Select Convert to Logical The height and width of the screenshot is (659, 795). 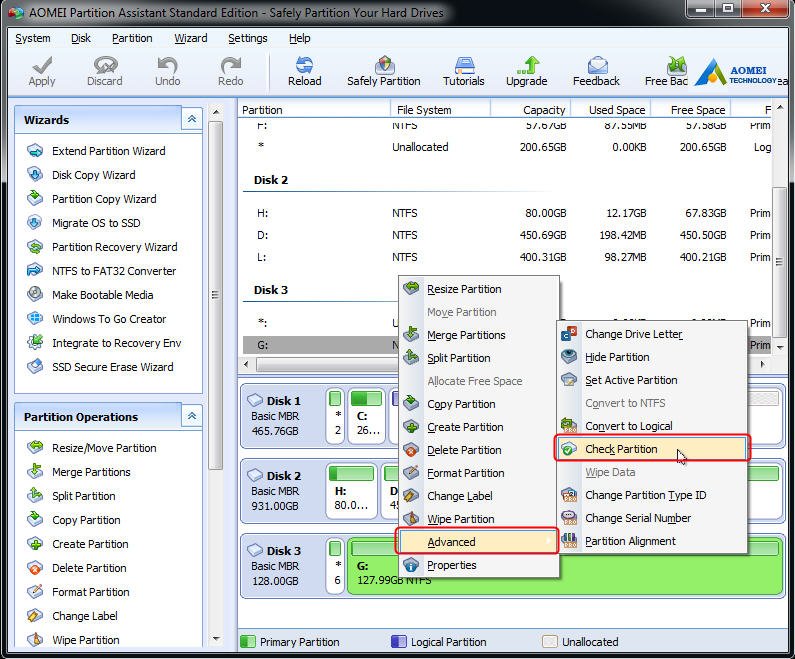(x=652, y=426)
